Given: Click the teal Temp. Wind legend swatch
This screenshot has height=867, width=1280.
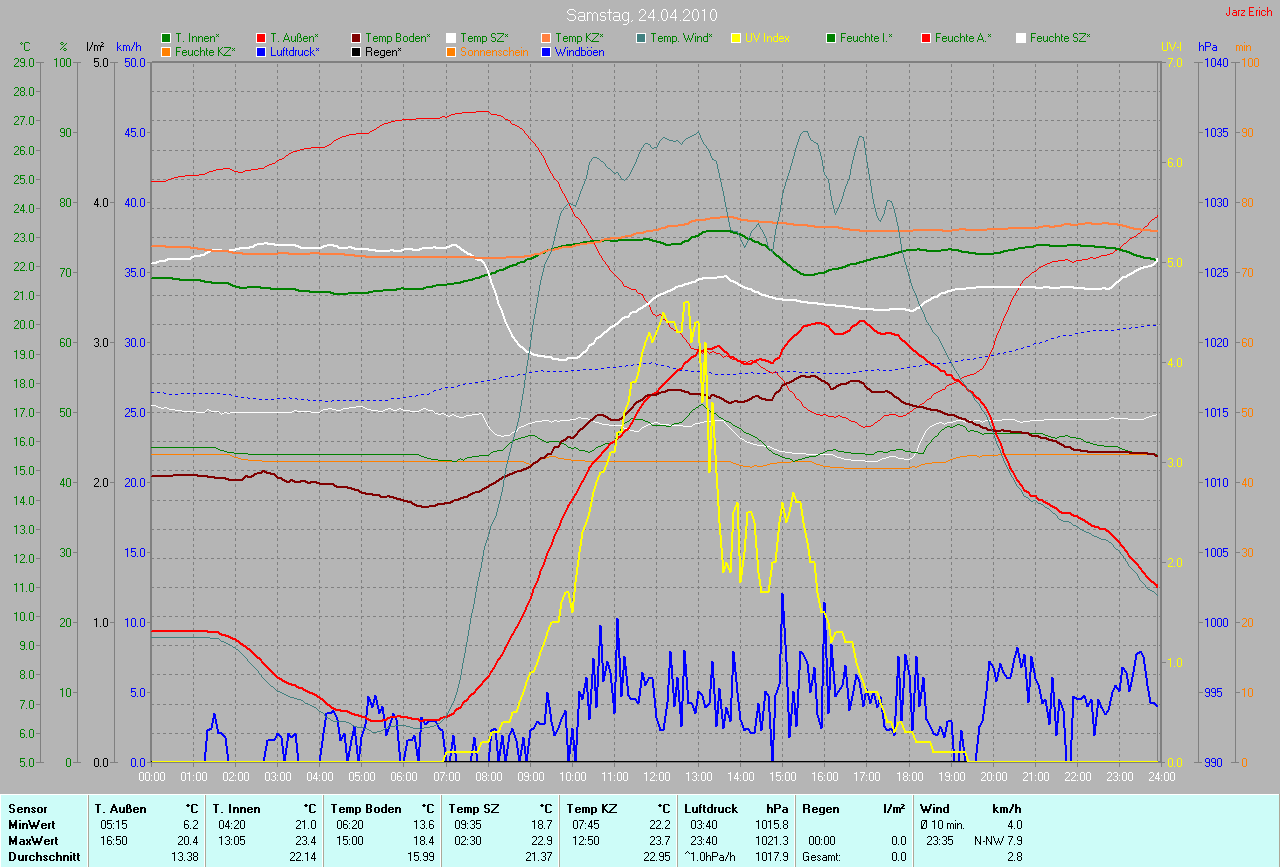Looking at the screenshot, I should [x=641, y=38].
